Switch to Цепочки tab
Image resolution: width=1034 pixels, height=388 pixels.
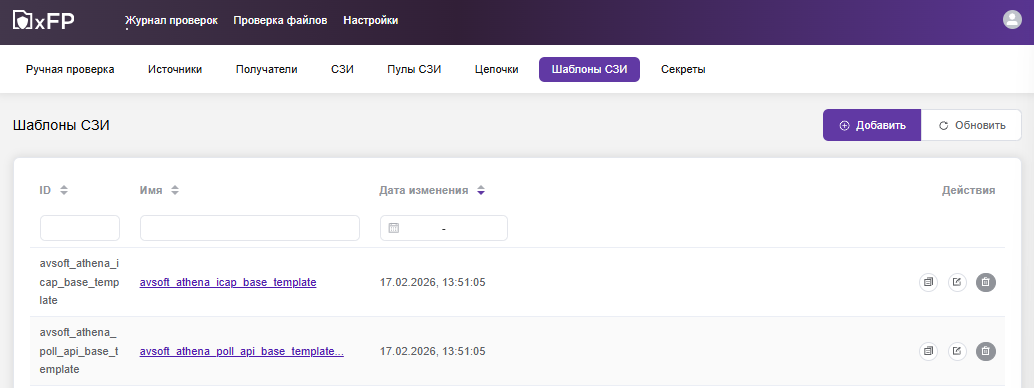(x=497, y=69)
